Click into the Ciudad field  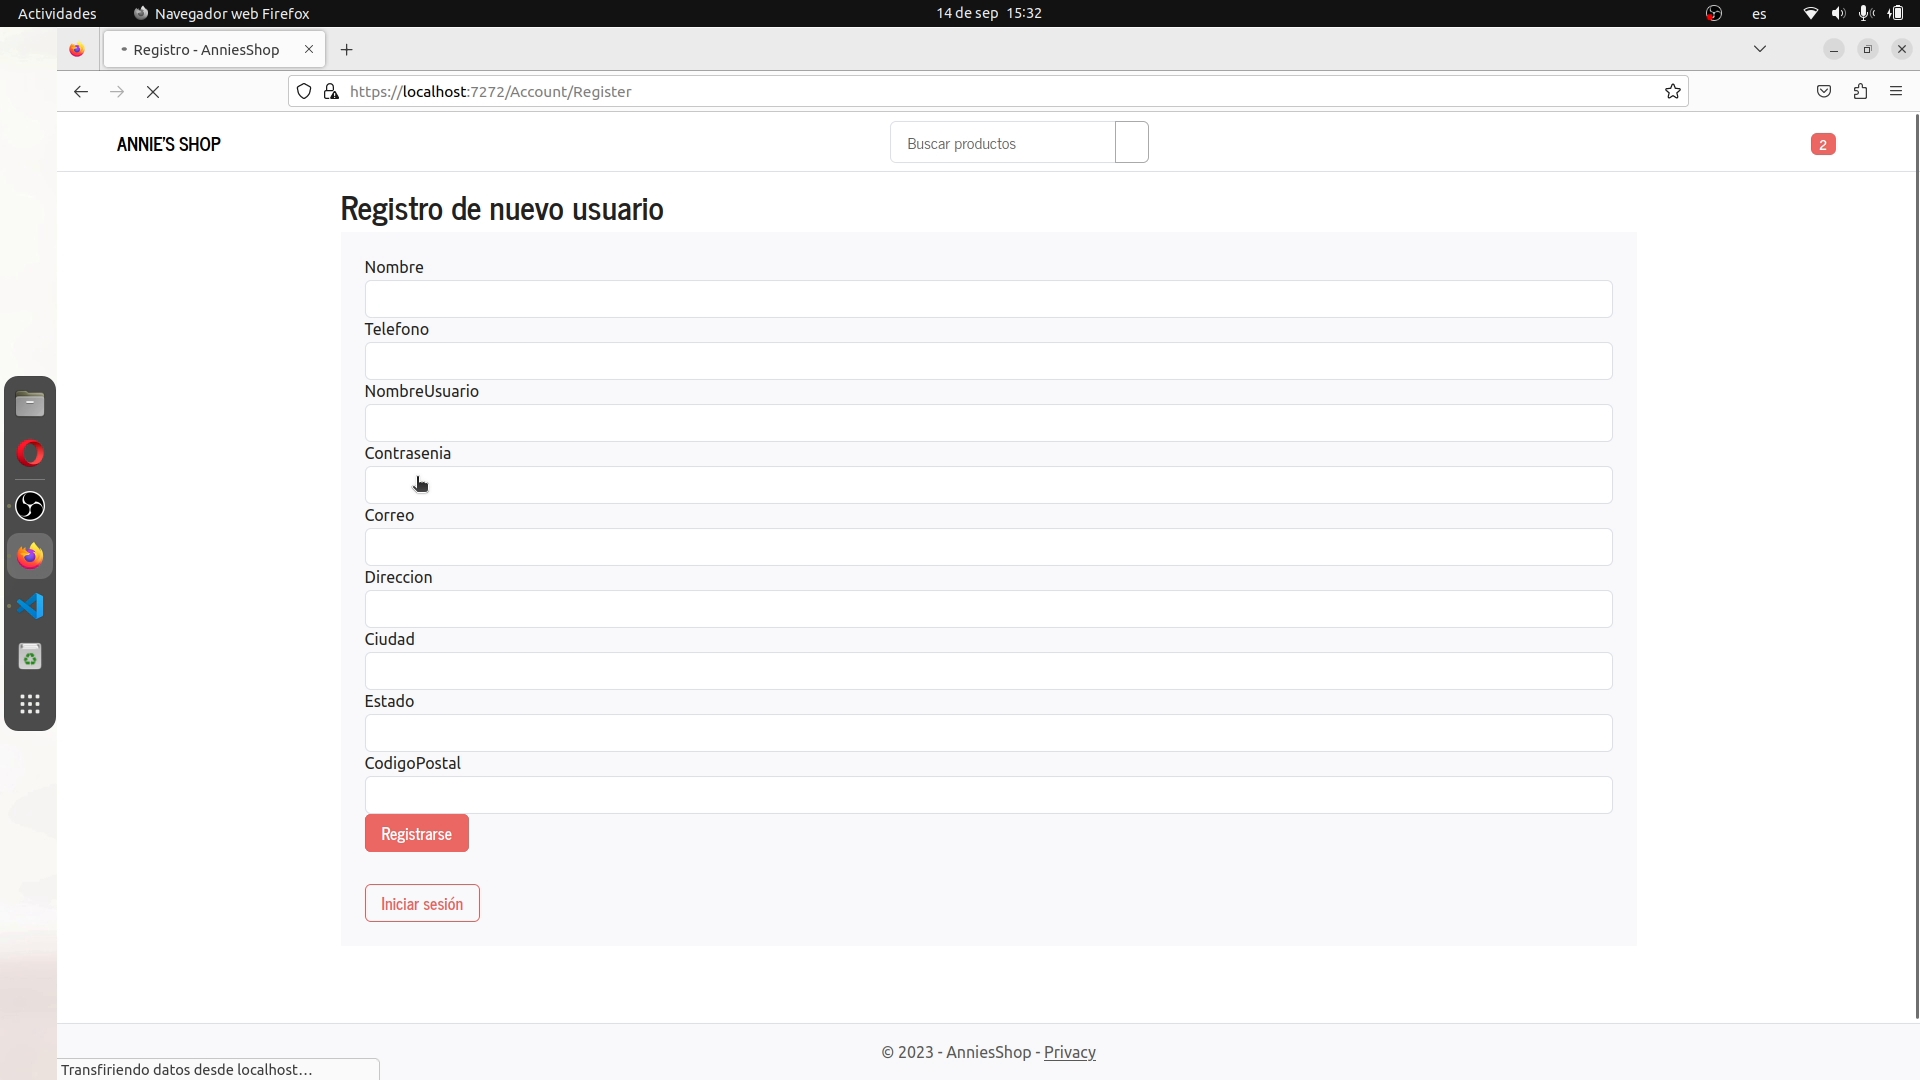pos(988,671)
